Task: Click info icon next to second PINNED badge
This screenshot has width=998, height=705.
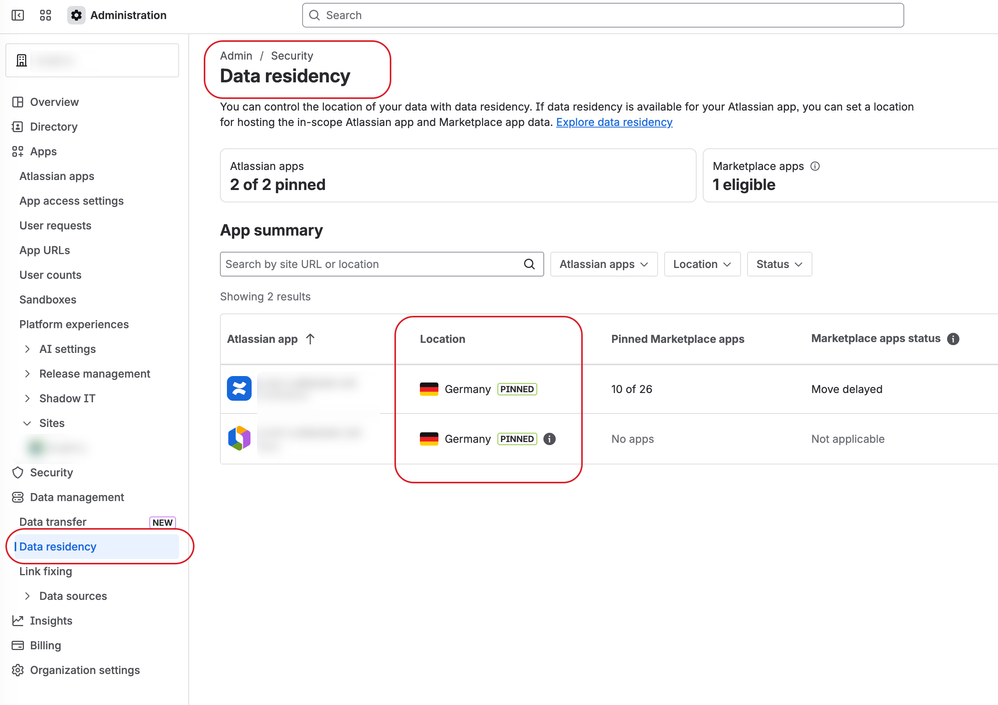Action: 550,439
